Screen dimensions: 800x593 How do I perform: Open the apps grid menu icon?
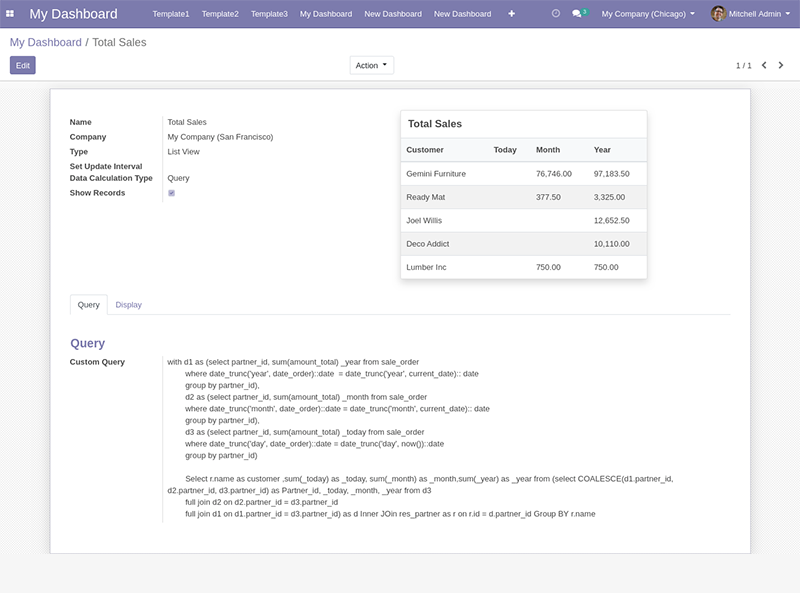10,14
